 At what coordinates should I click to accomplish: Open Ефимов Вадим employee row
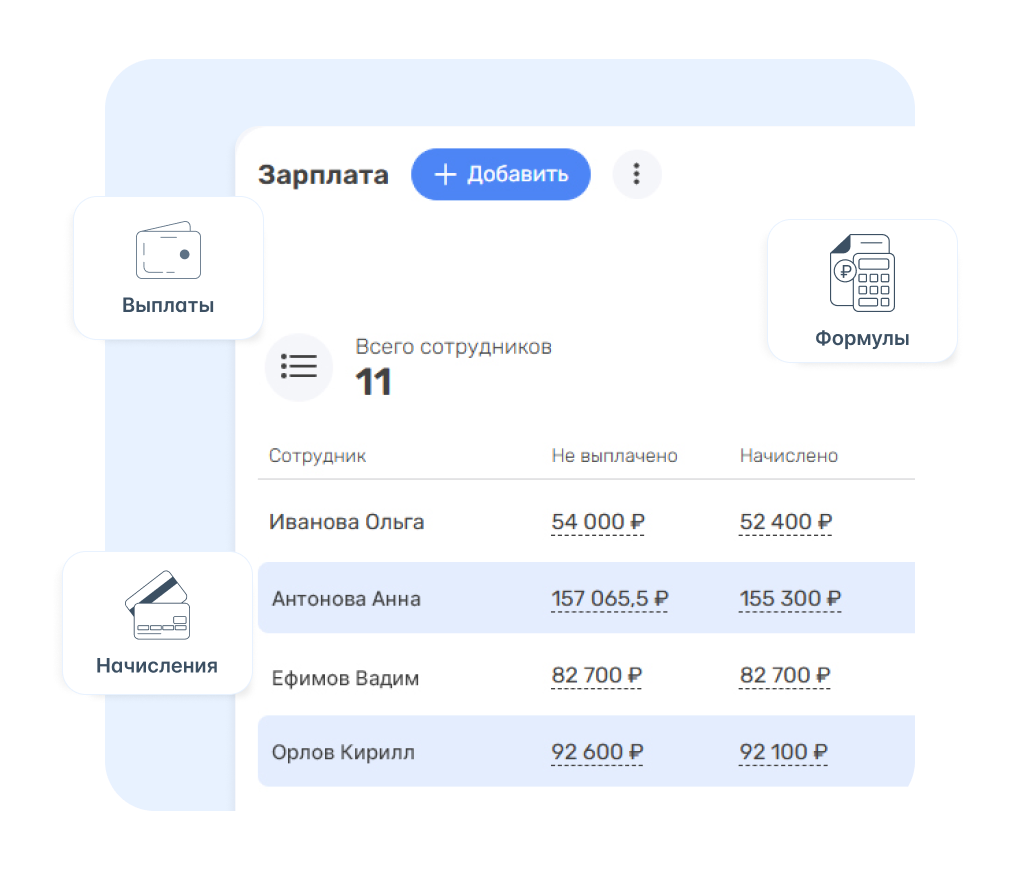point(345,678)
